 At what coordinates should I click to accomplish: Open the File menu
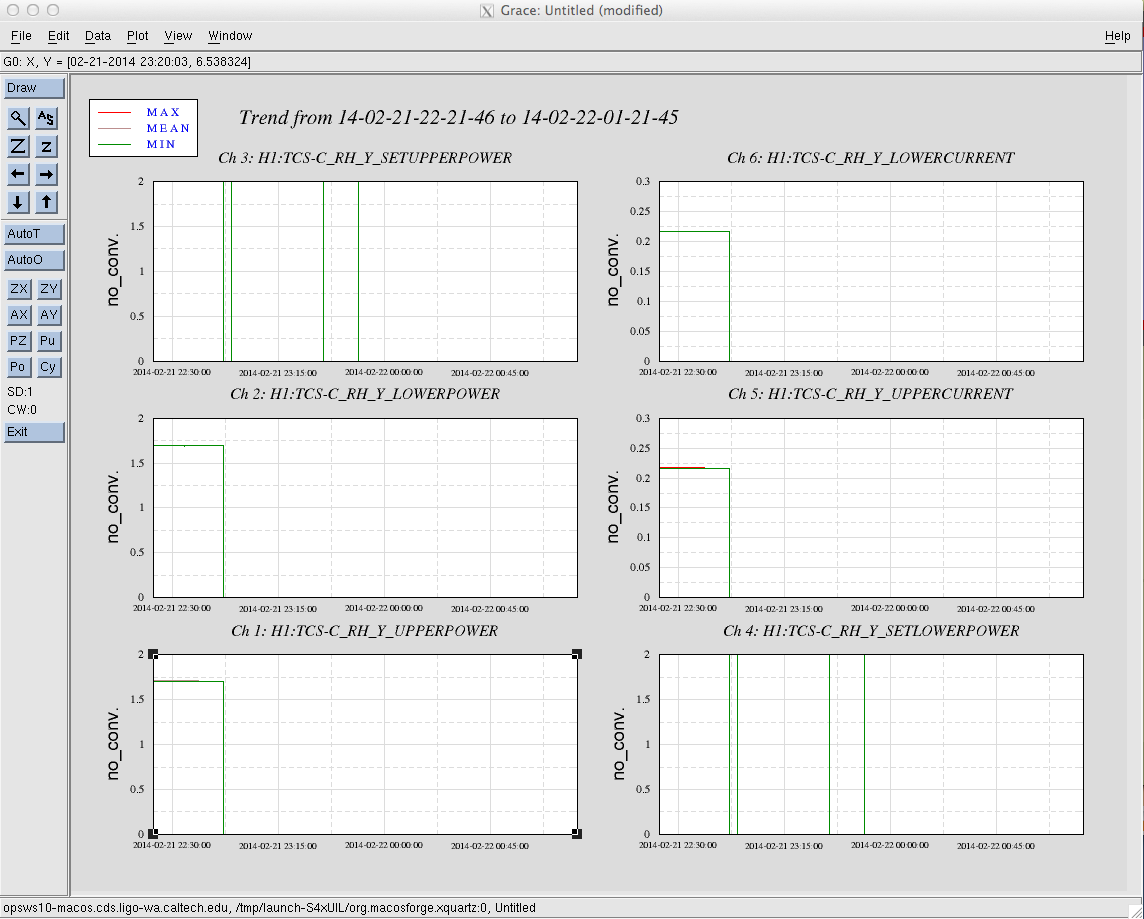click(x=21, y=36)
